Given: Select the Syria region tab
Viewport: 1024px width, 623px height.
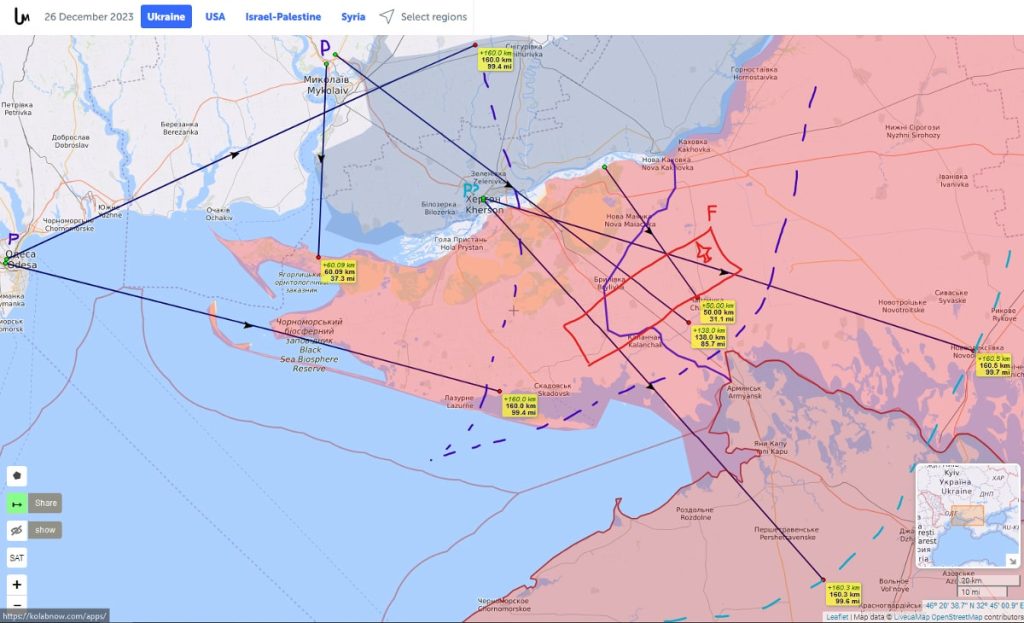Looking at the screenshot, I should coord(352,17).
